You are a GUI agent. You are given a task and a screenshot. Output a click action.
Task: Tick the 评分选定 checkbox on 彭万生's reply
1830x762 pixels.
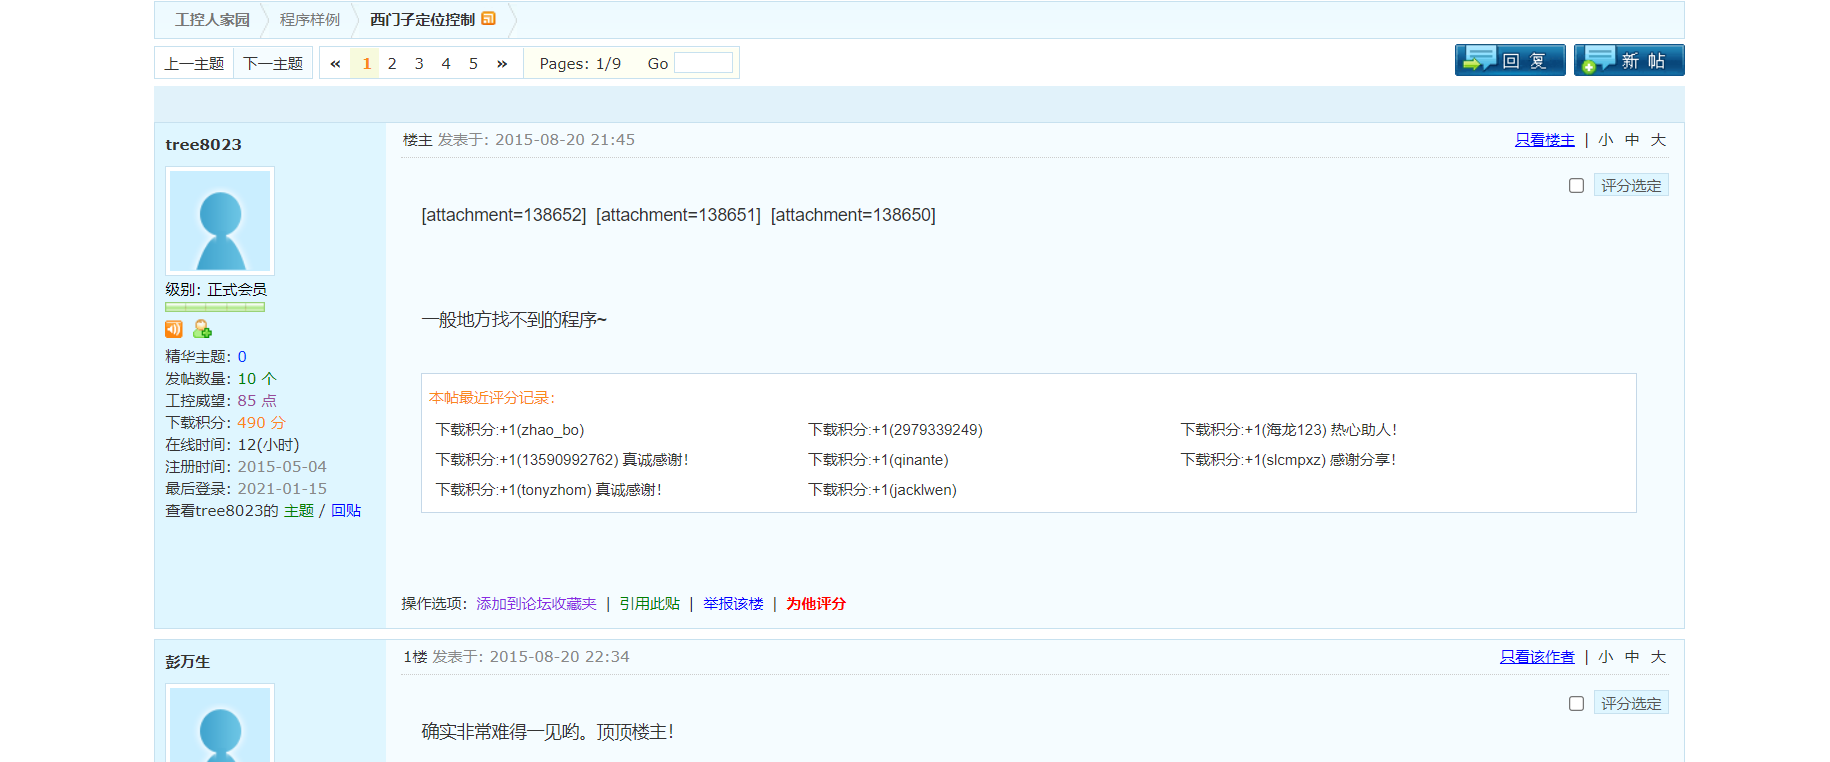tap(1576, 704)
